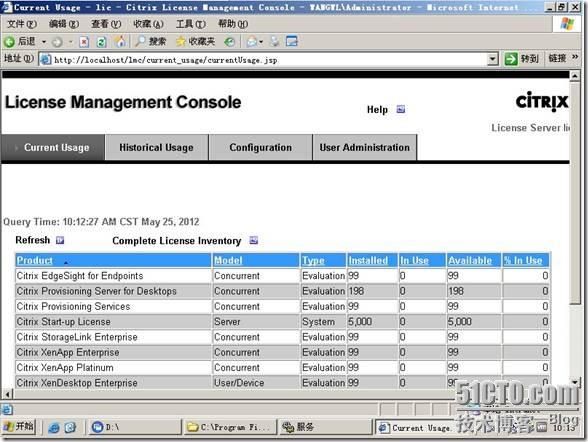The image size is (588, 442).
Task: Click the 'Citrix XenApp Enterprise' cell
Action: (x=113, y=352)
